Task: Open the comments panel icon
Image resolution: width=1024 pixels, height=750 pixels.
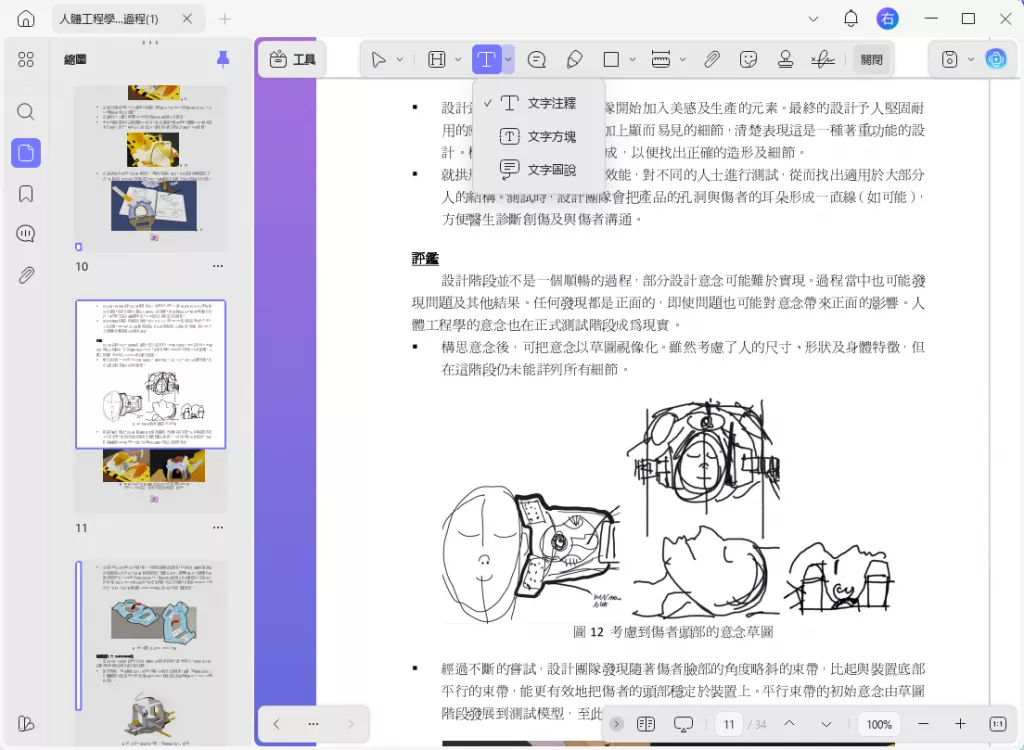Action: click(x=25, y=234)
